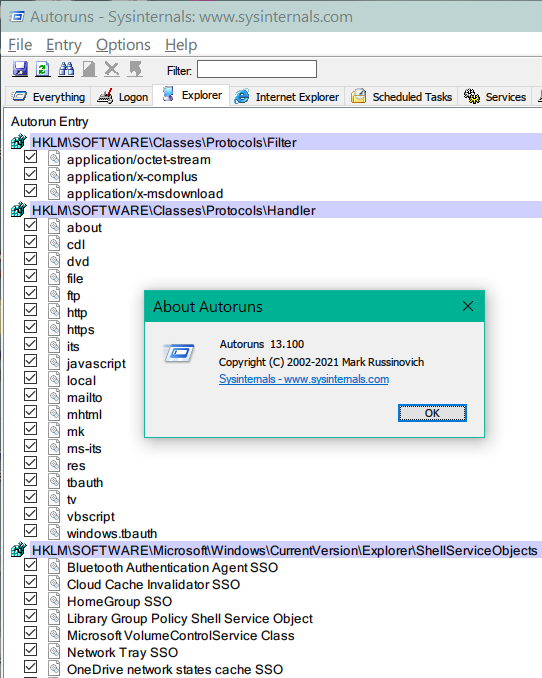
Task: Switch to the Everything tab
Action: (x=48, y=96)
